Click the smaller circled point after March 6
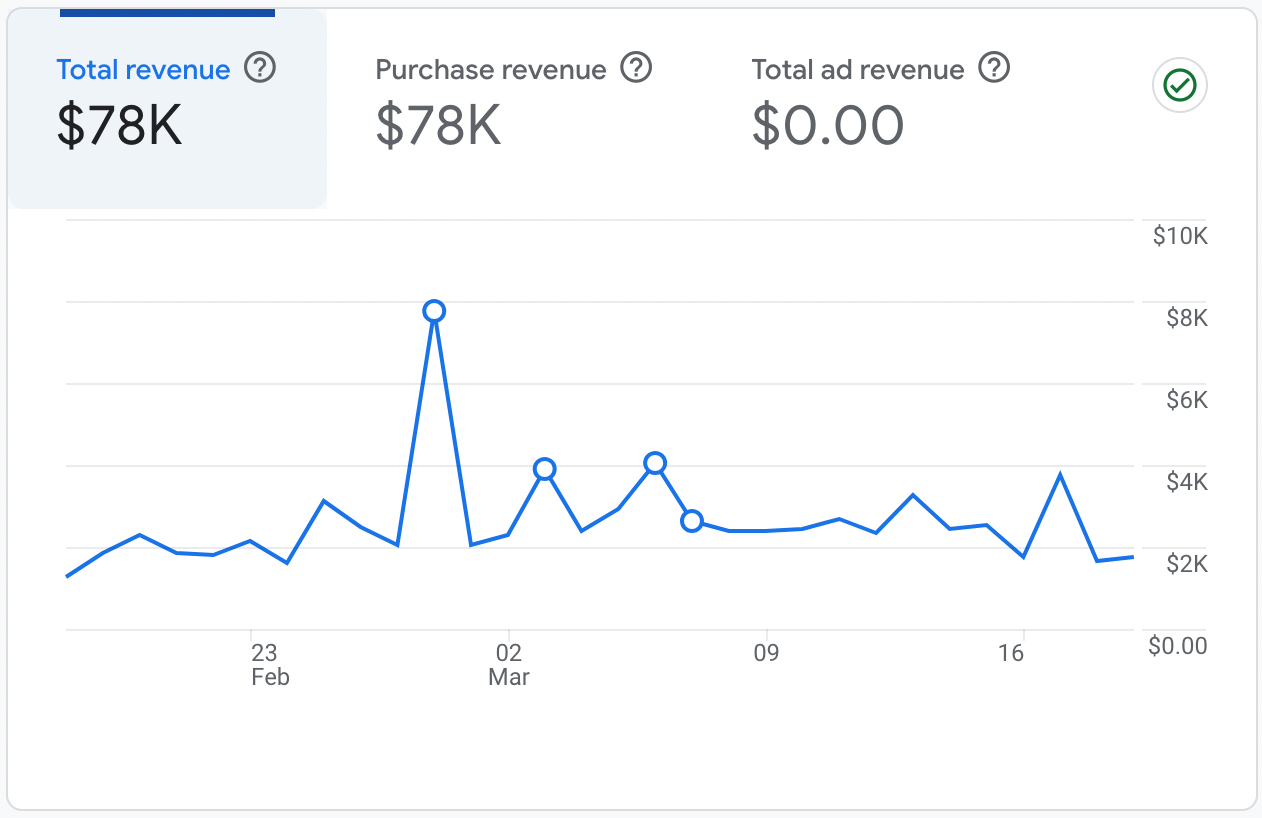This screenshot has height=818, width=1262. [691, 521]
